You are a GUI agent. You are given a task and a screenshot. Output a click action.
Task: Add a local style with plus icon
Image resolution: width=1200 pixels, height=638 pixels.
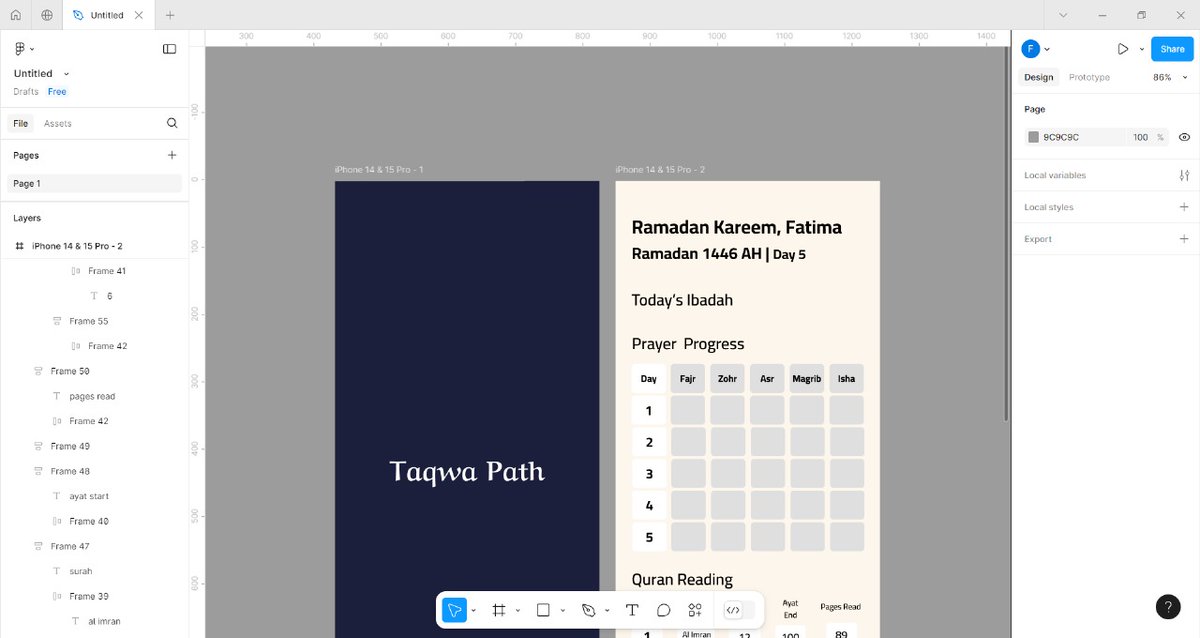click(x=1184, y=207)
